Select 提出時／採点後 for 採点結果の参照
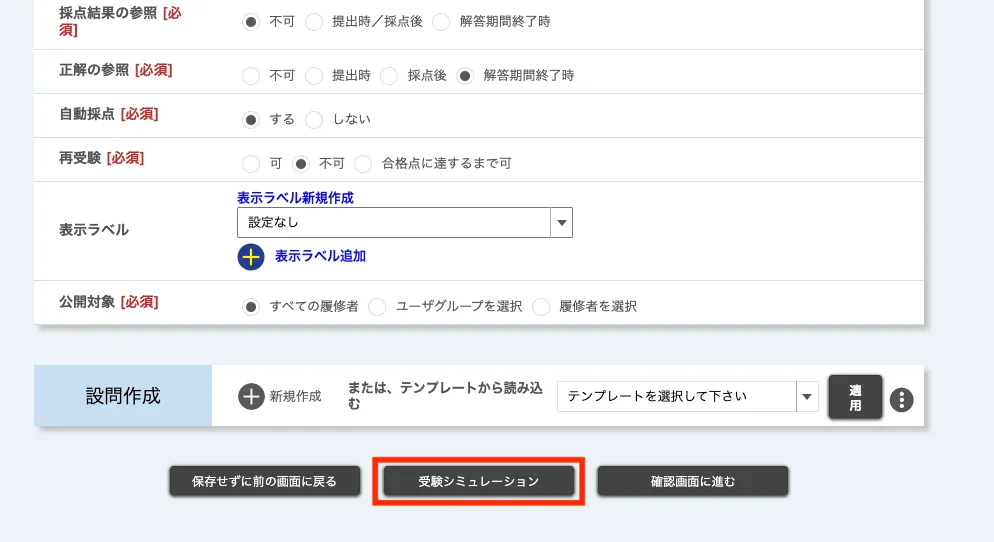 click(314, 21)
